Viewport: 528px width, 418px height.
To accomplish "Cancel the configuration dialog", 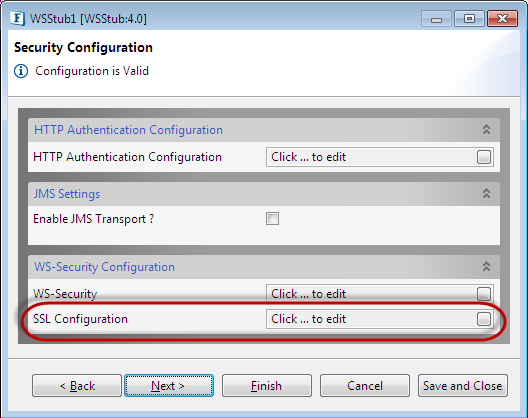I will 365,386.
